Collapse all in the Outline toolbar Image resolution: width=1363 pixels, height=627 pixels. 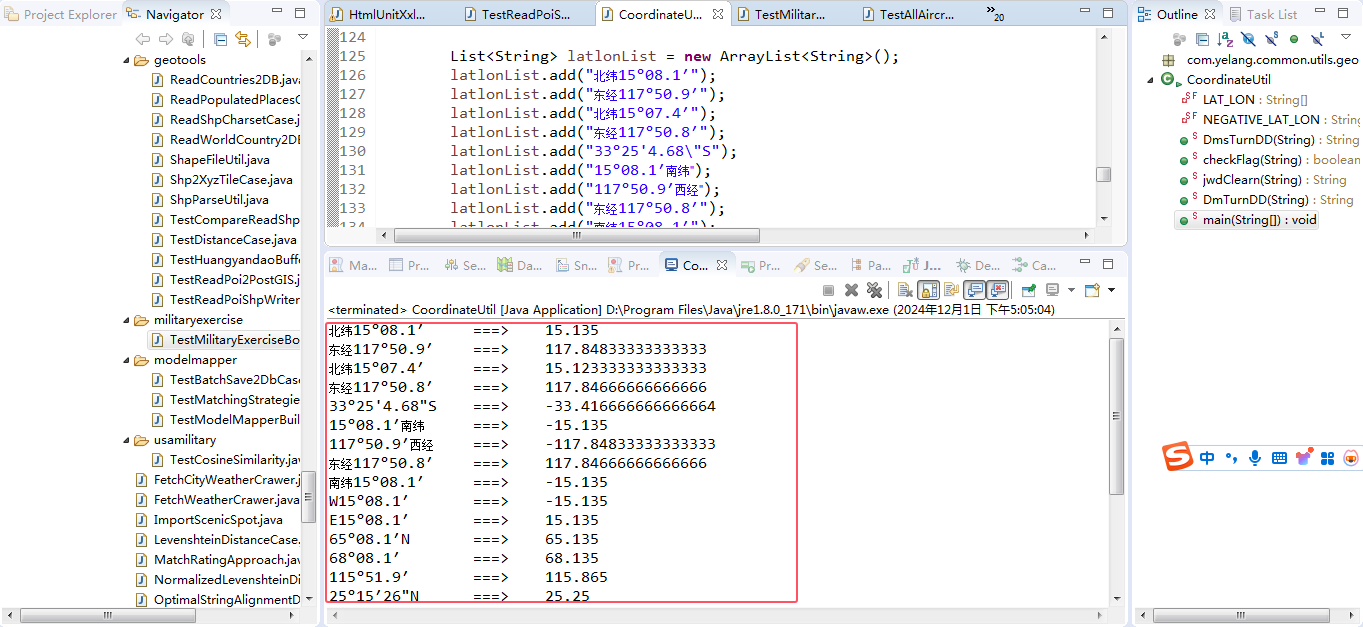(x=1201, y=39)
